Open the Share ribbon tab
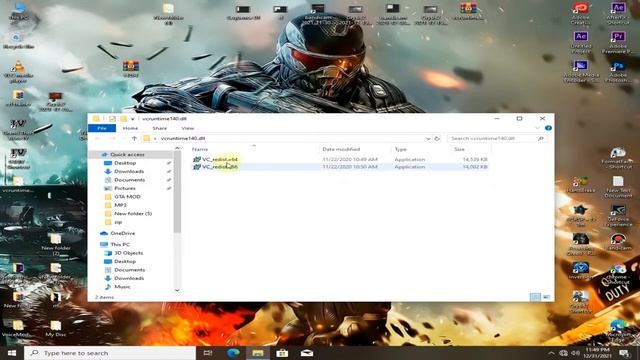This screenshot has height=360, width=640. click(160, 128)
